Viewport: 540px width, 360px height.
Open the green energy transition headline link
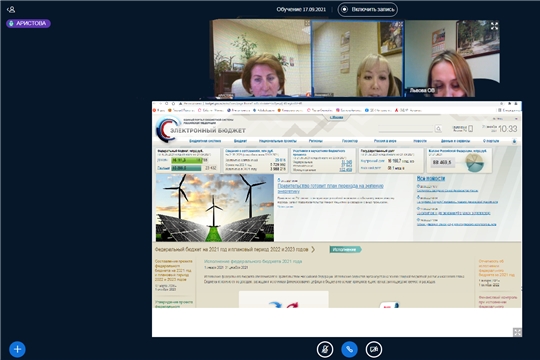pos(330,188)
